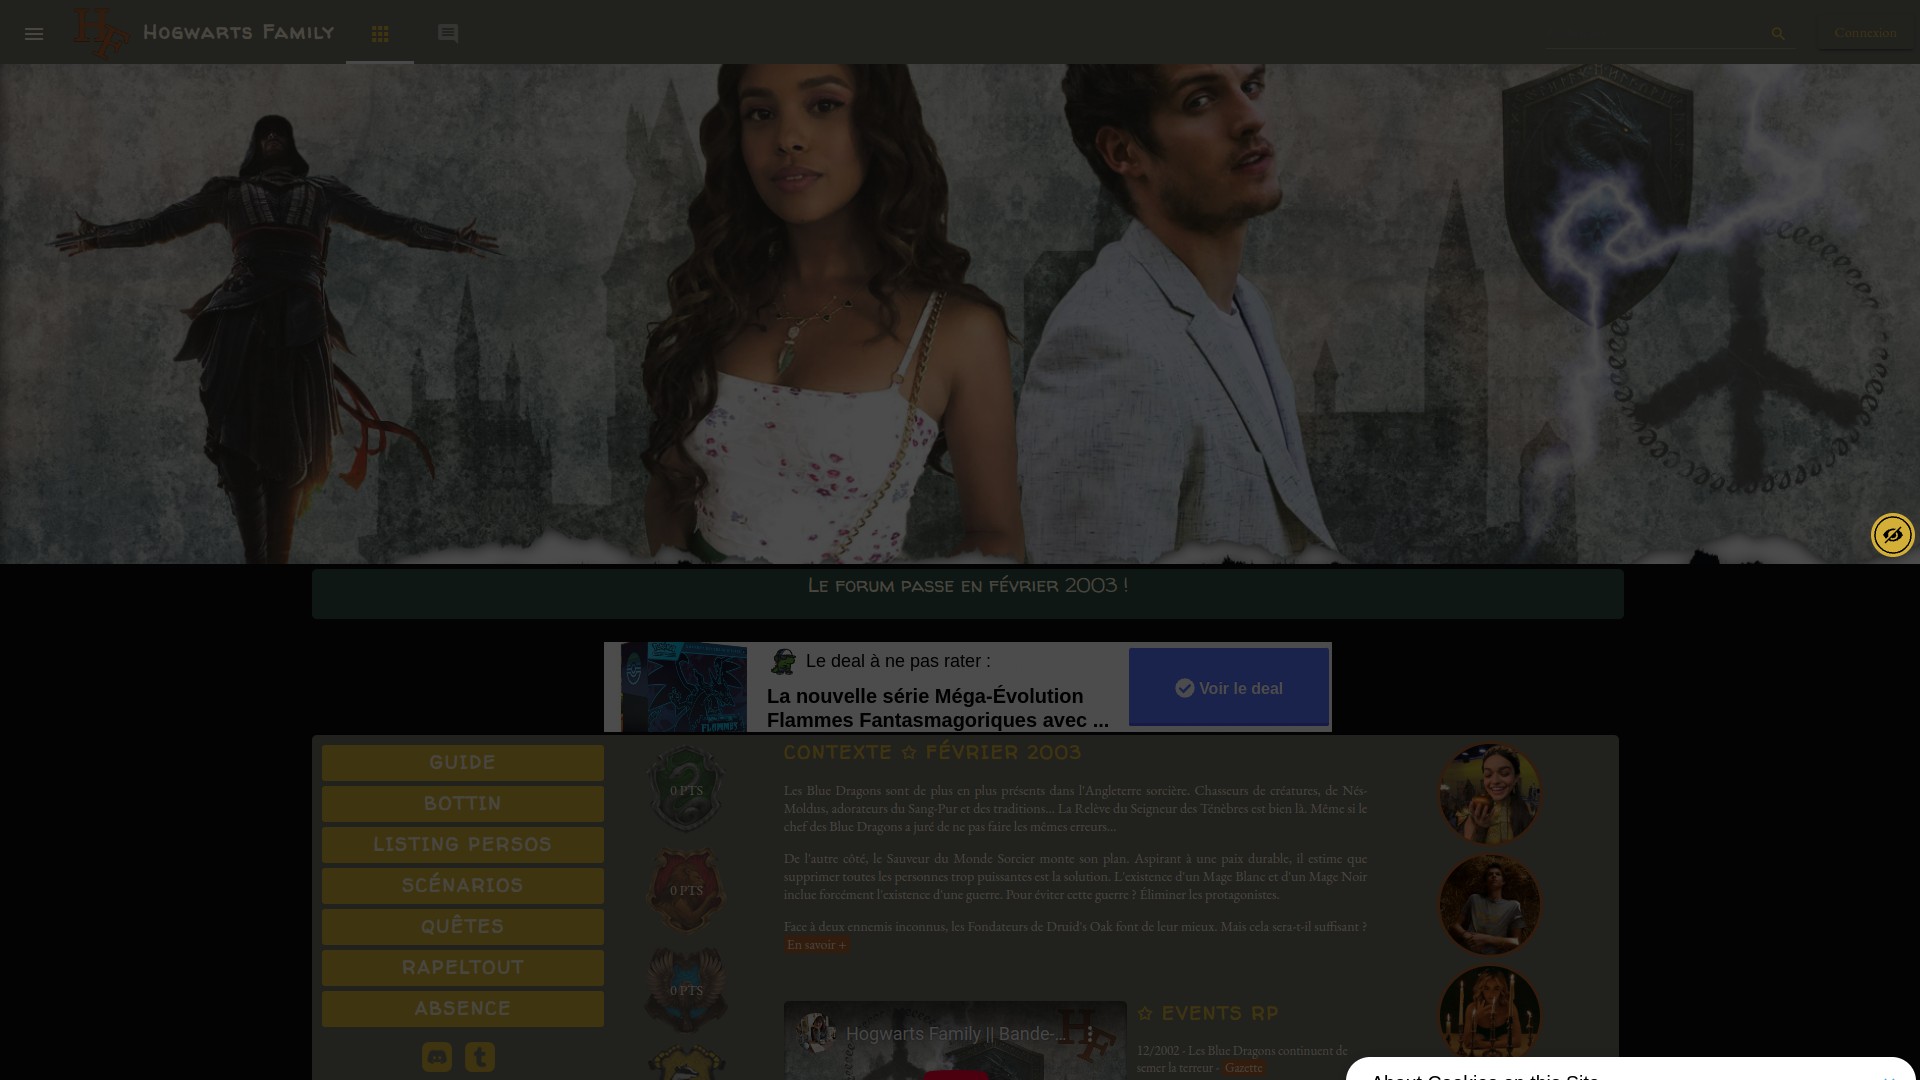Viewport: 1920px width, 1080px height.
Task: Click third avatar with candles
Action: pyautogui.click(x=1490, y=1016)
